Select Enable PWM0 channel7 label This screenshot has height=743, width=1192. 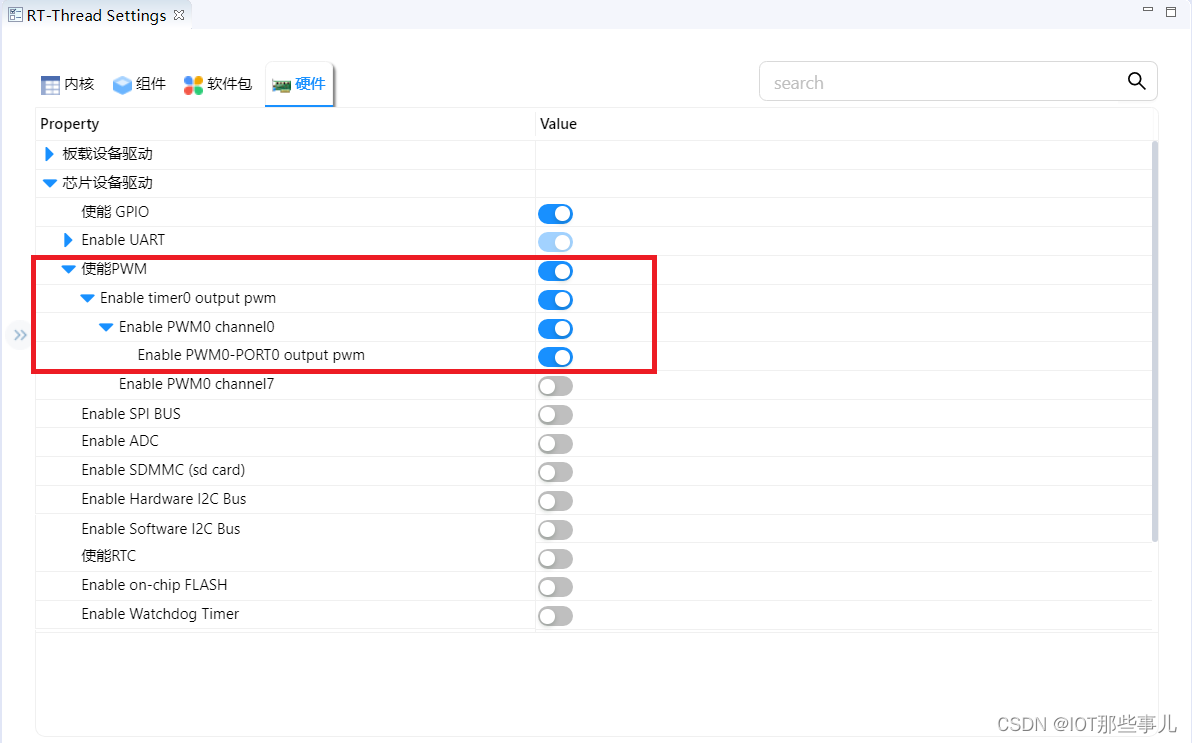click(x=196, y=384)
